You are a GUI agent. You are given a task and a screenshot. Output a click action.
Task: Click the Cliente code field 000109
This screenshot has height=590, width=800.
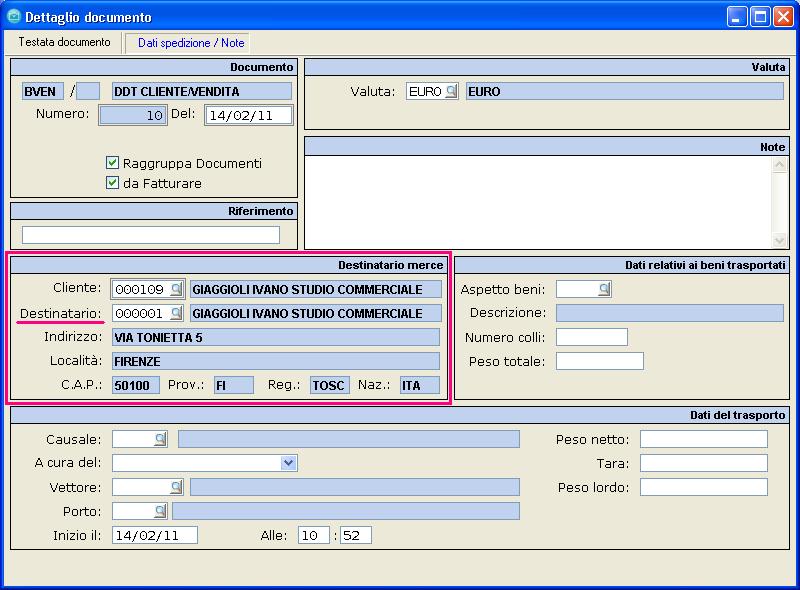click(x=140, y=289)
